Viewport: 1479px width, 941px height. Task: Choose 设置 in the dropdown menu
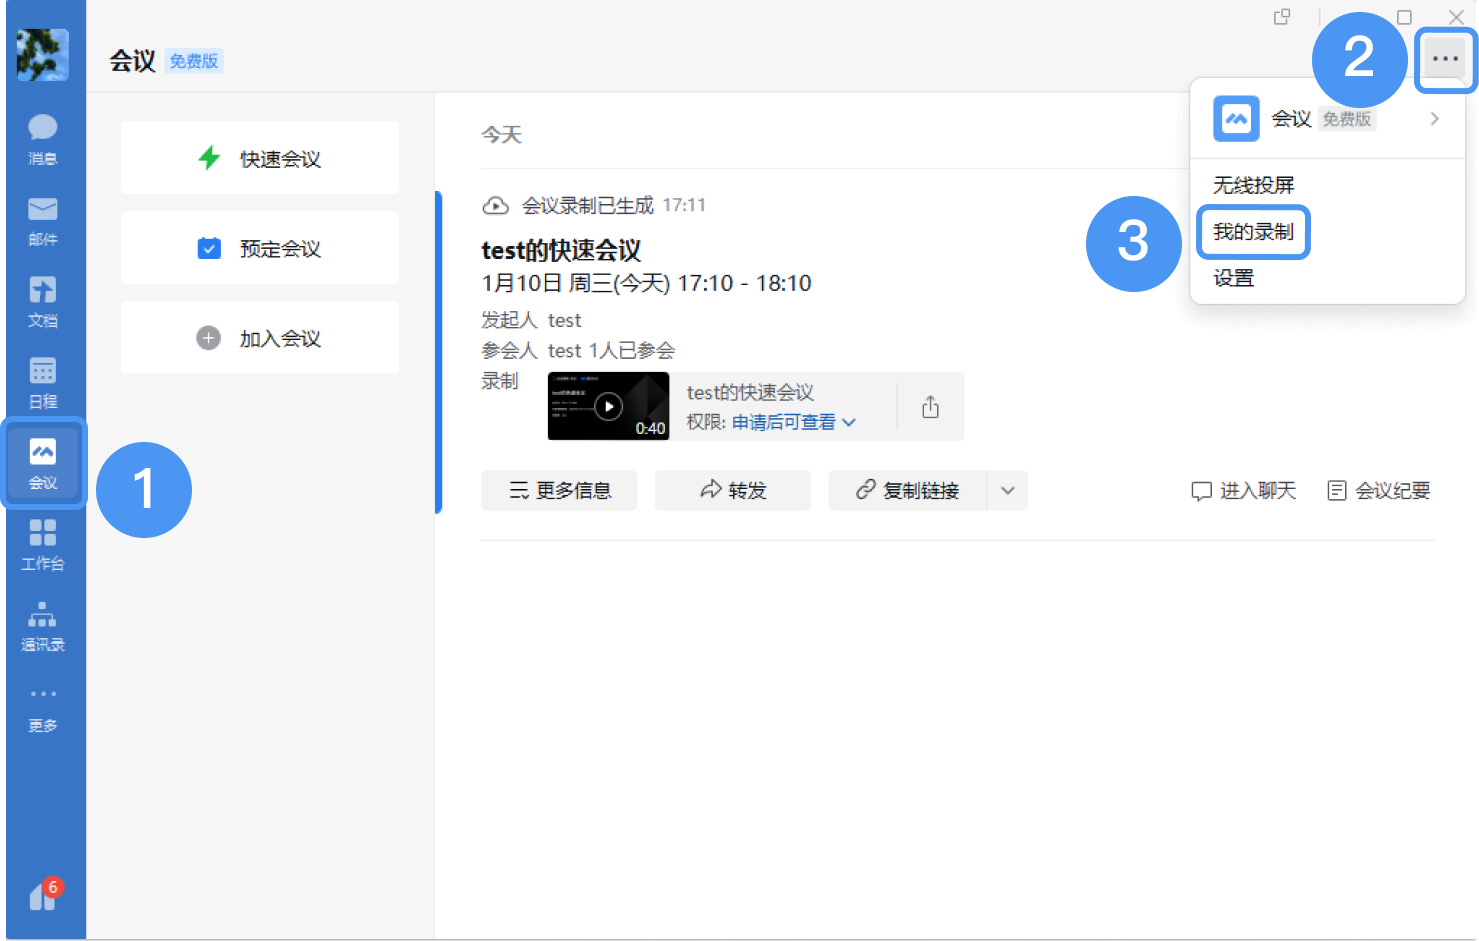pos(1233,278)
